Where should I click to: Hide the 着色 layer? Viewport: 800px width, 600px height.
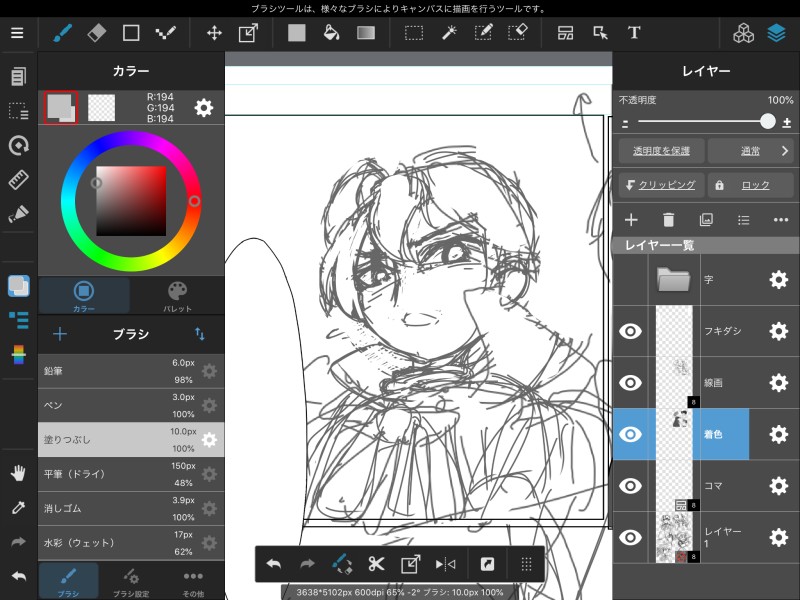click(631, 434)
